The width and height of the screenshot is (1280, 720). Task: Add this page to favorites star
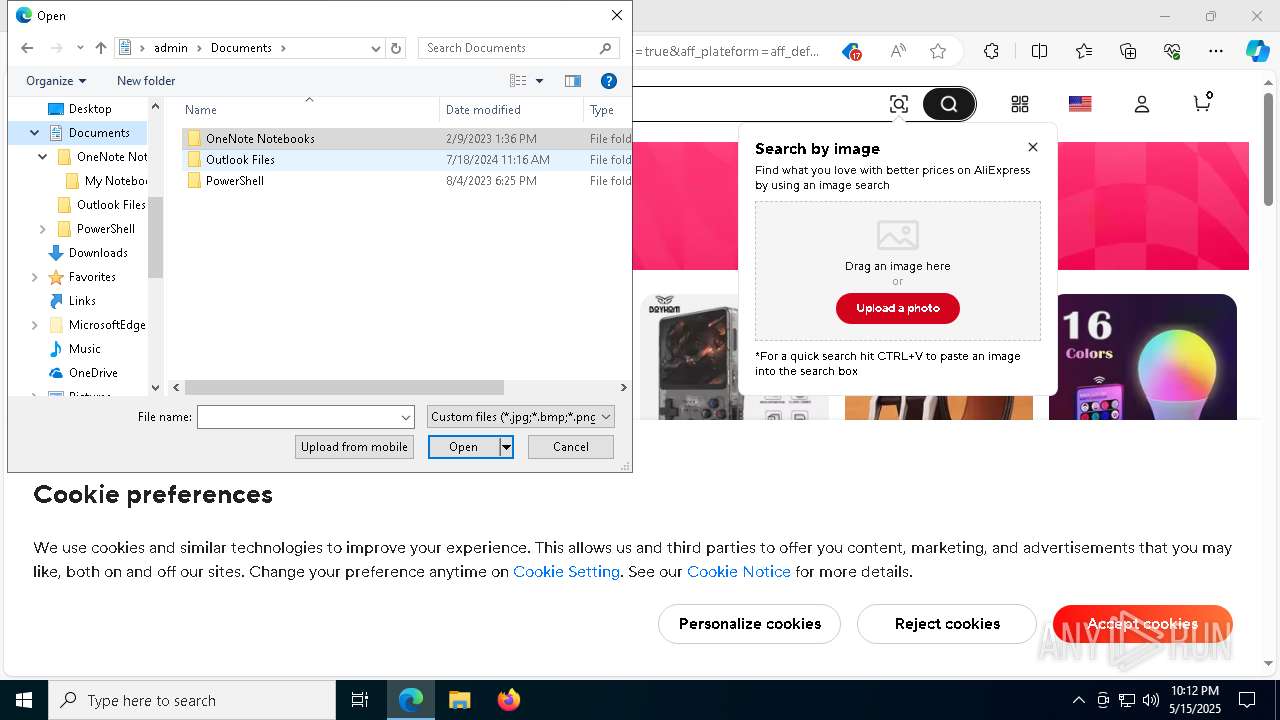[938, 51]
